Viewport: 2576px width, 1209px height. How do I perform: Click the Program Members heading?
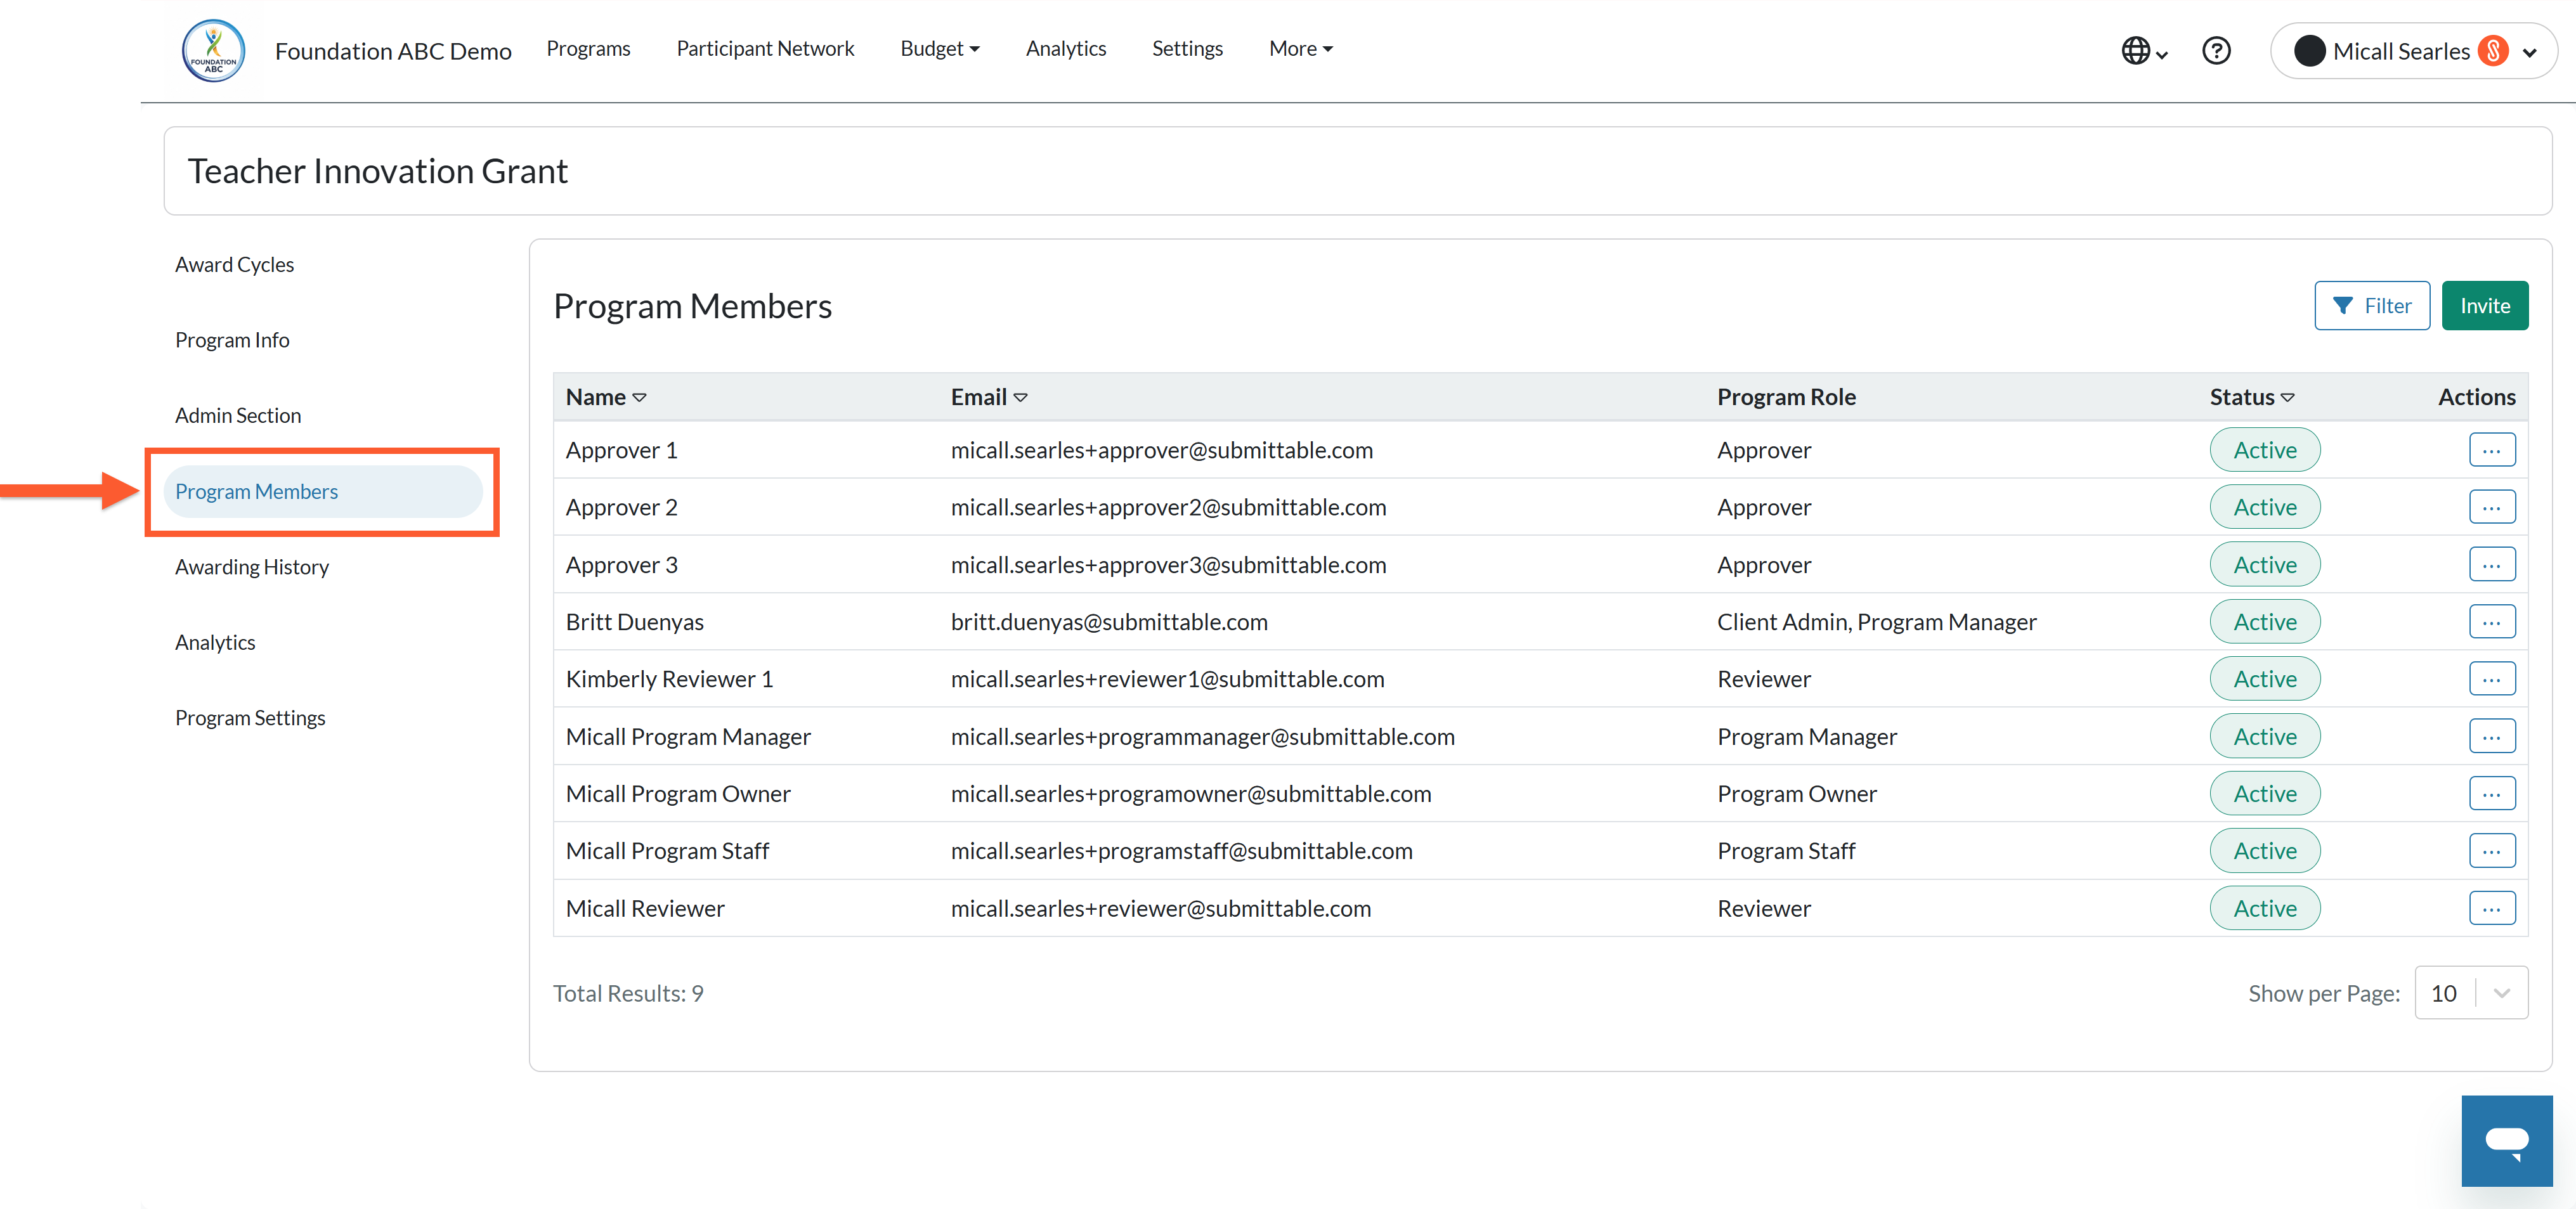[692, 306]
